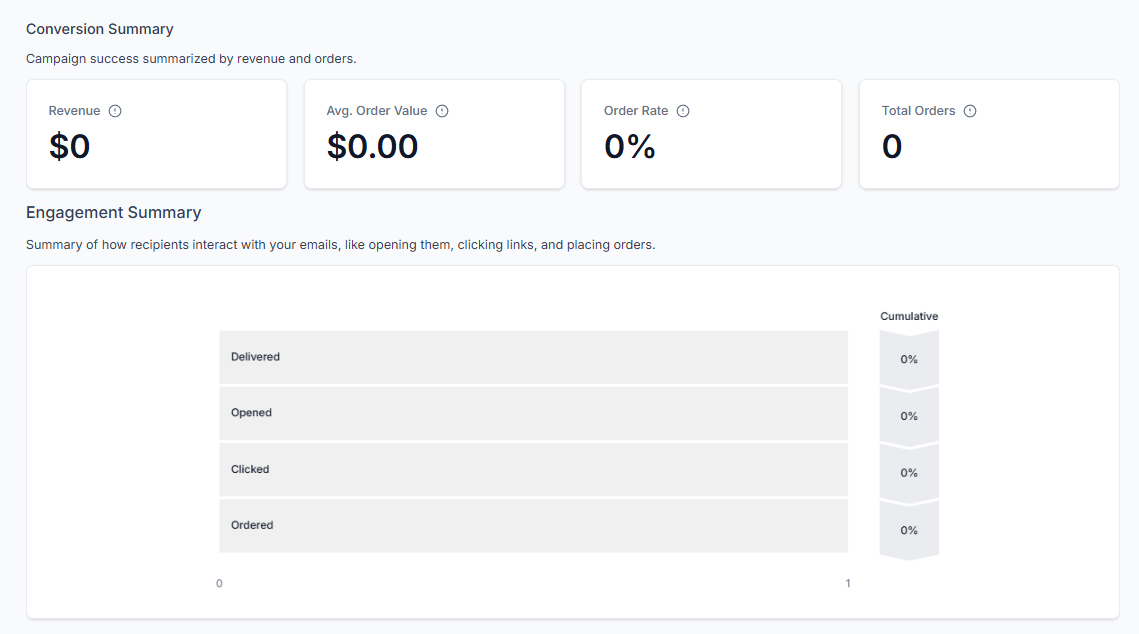Click the Revenue $0 card
The width and height of the screenshot is (1139, 634).
point(156,134)
